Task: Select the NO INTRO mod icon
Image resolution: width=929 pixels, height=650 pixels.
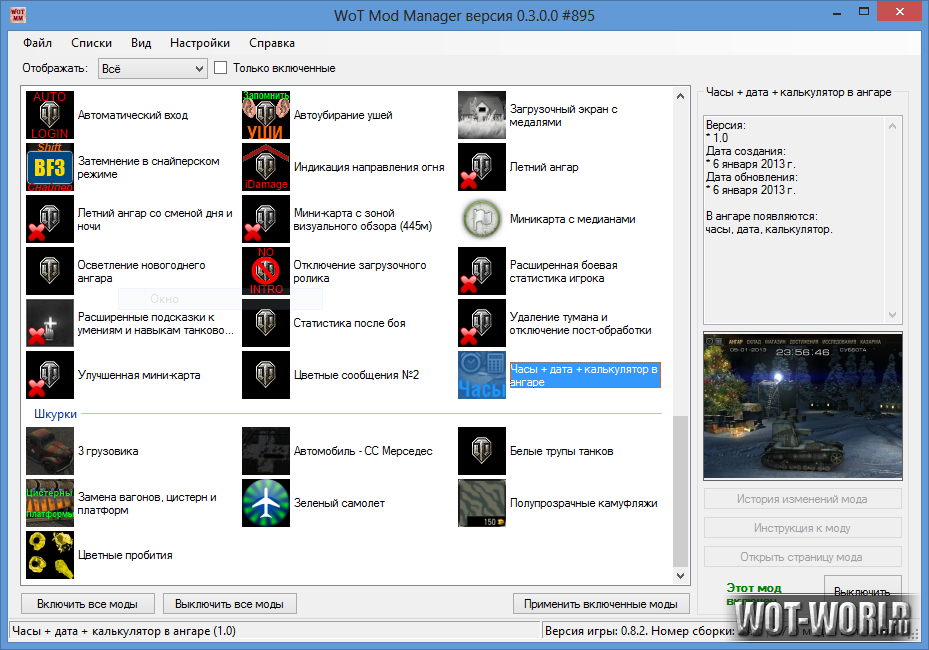Action: [266, 271]
